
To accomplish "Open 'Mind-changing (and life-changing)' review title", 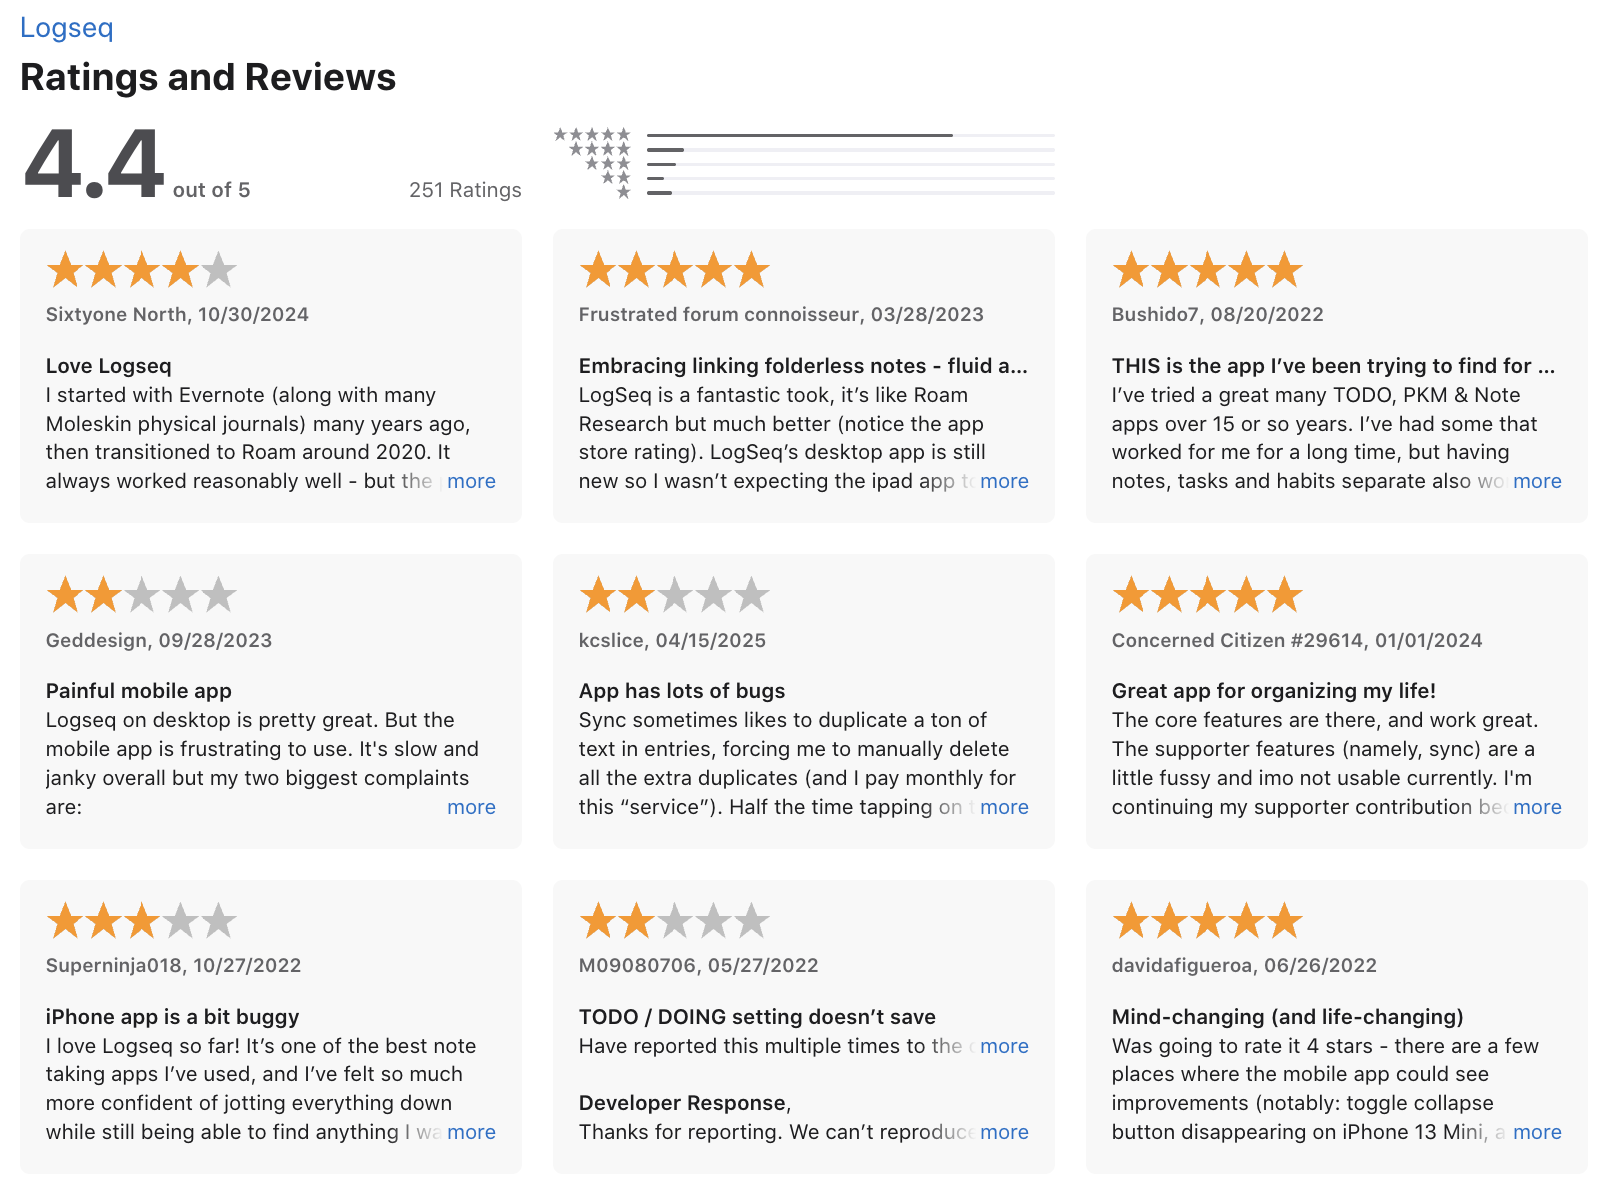I will 1286,1016.
